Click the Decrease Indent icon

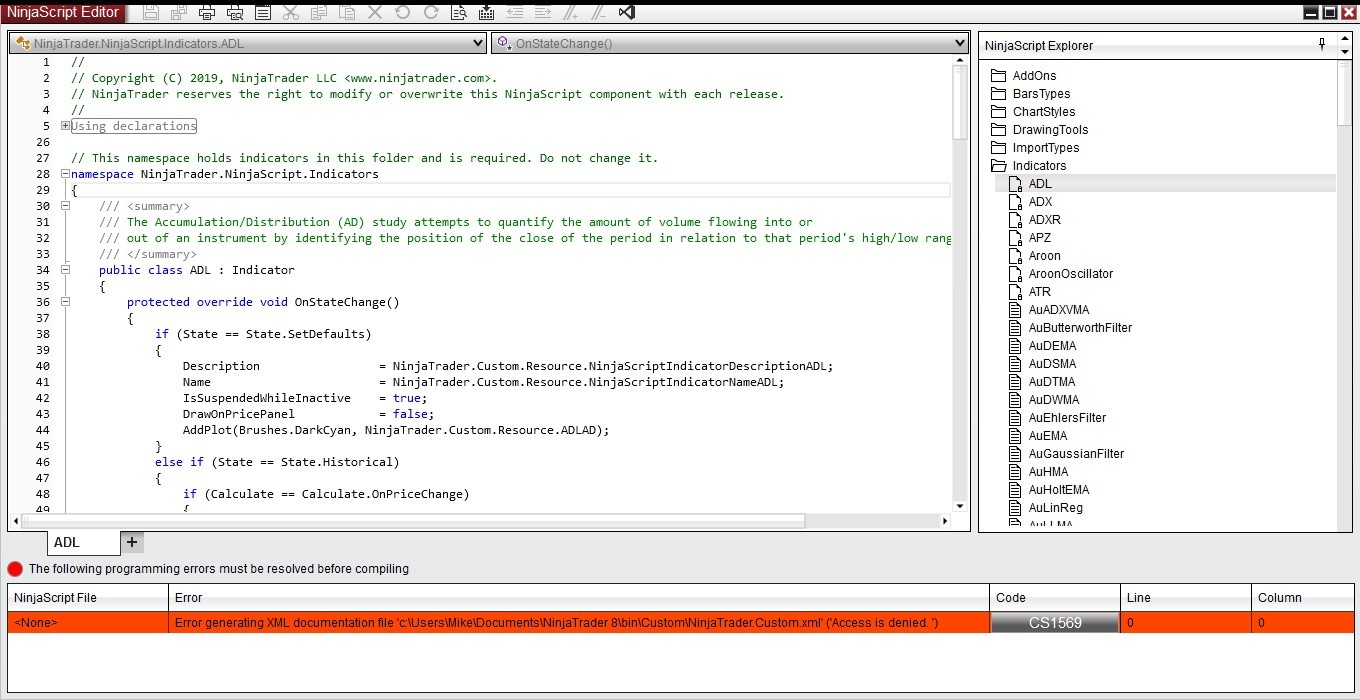click(515, 12)
